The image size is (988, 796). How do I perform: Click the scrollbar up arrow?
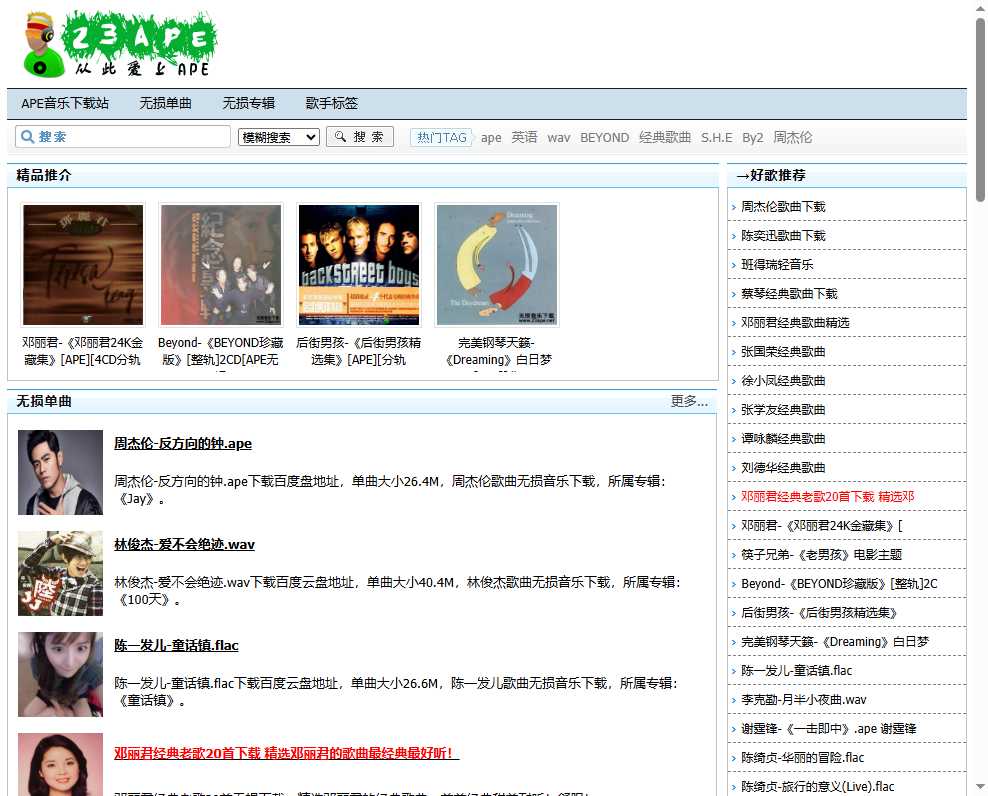tap(979, 8)
